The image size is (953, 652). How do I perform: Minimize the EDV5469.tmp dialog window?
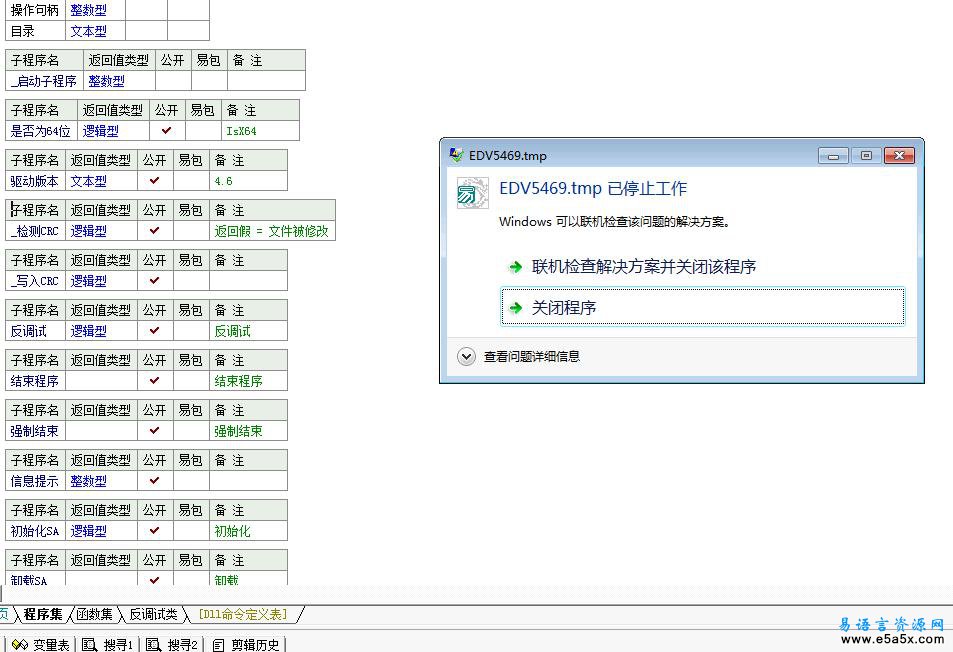pos(833,156)
